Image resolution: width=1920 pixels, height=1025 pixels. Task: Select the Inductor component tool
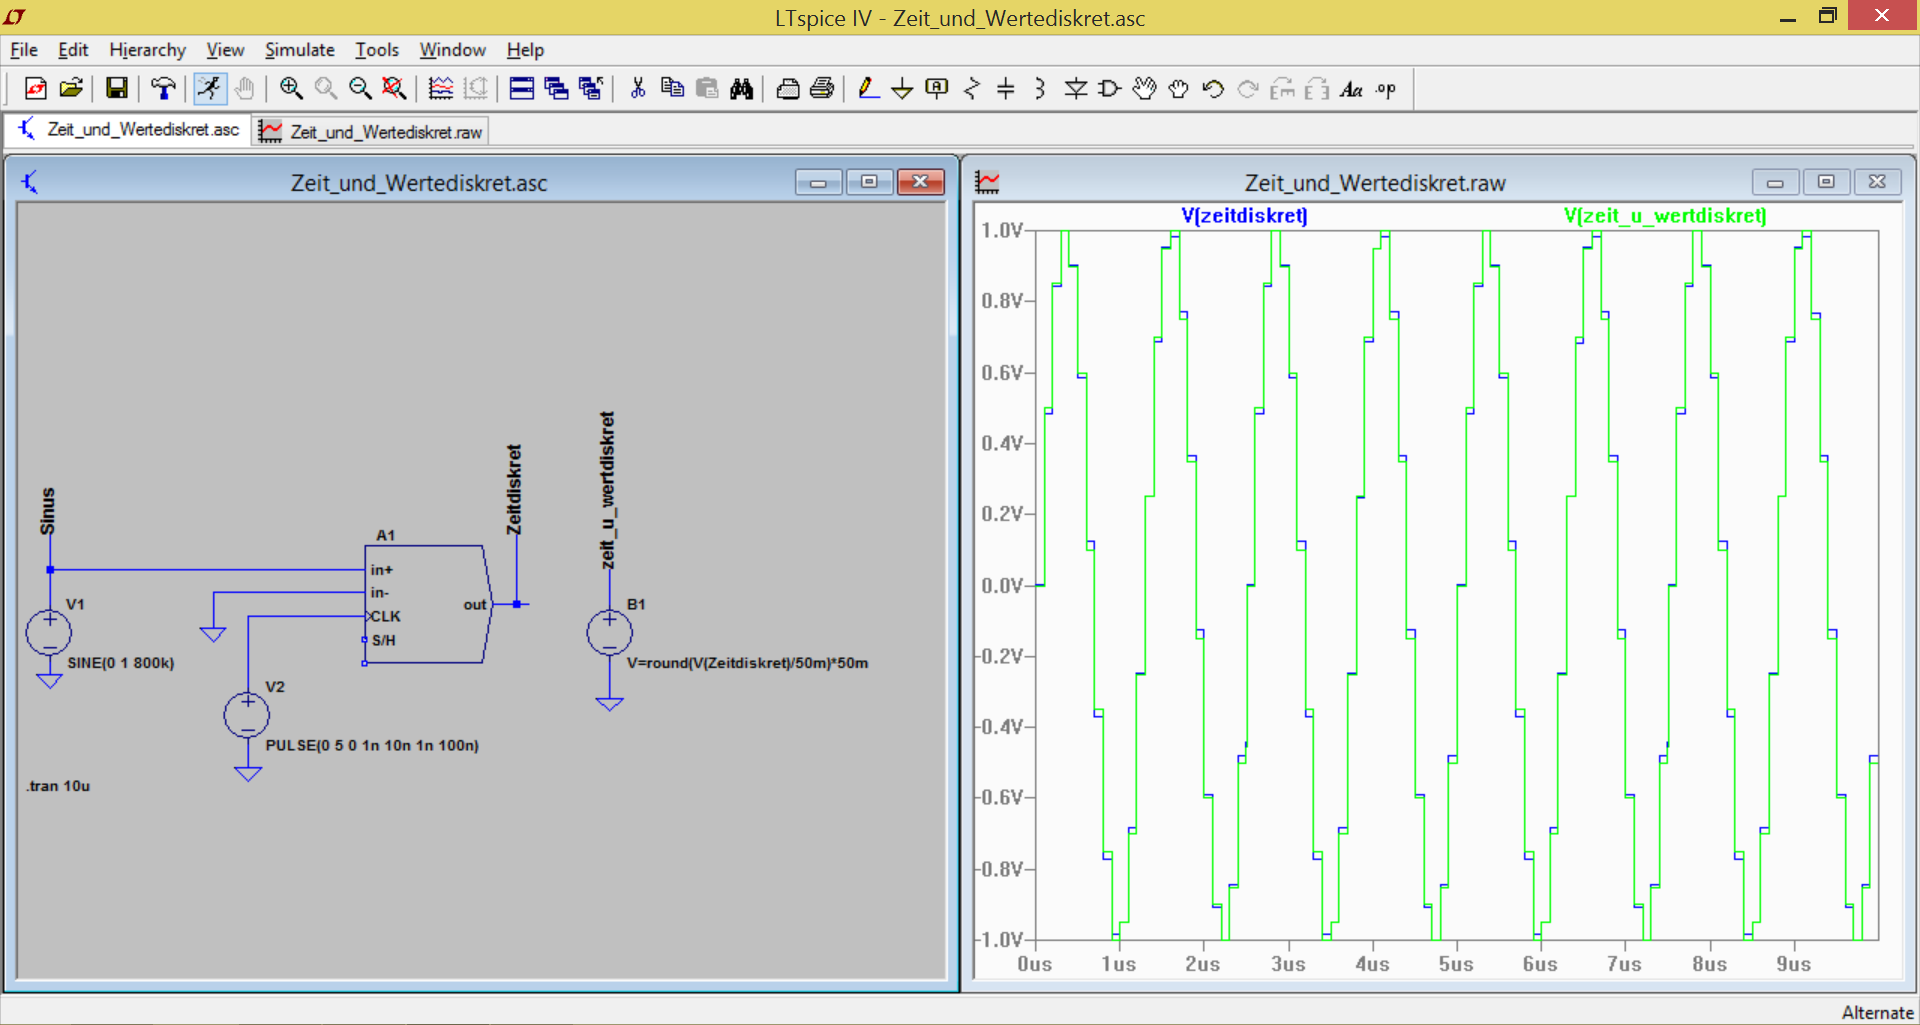click(x=1040, y=89)
